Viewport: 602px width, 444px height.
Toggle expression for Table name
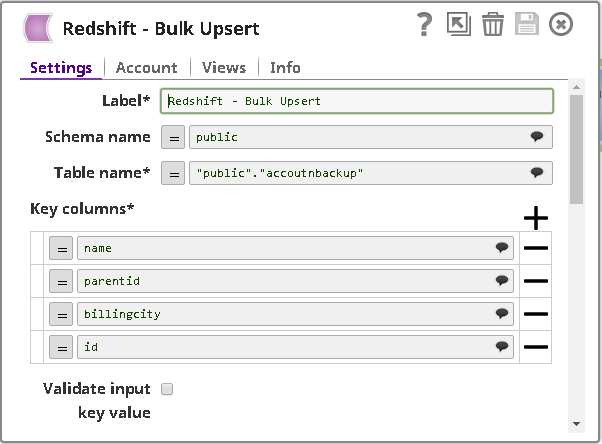tap(173, 173)
